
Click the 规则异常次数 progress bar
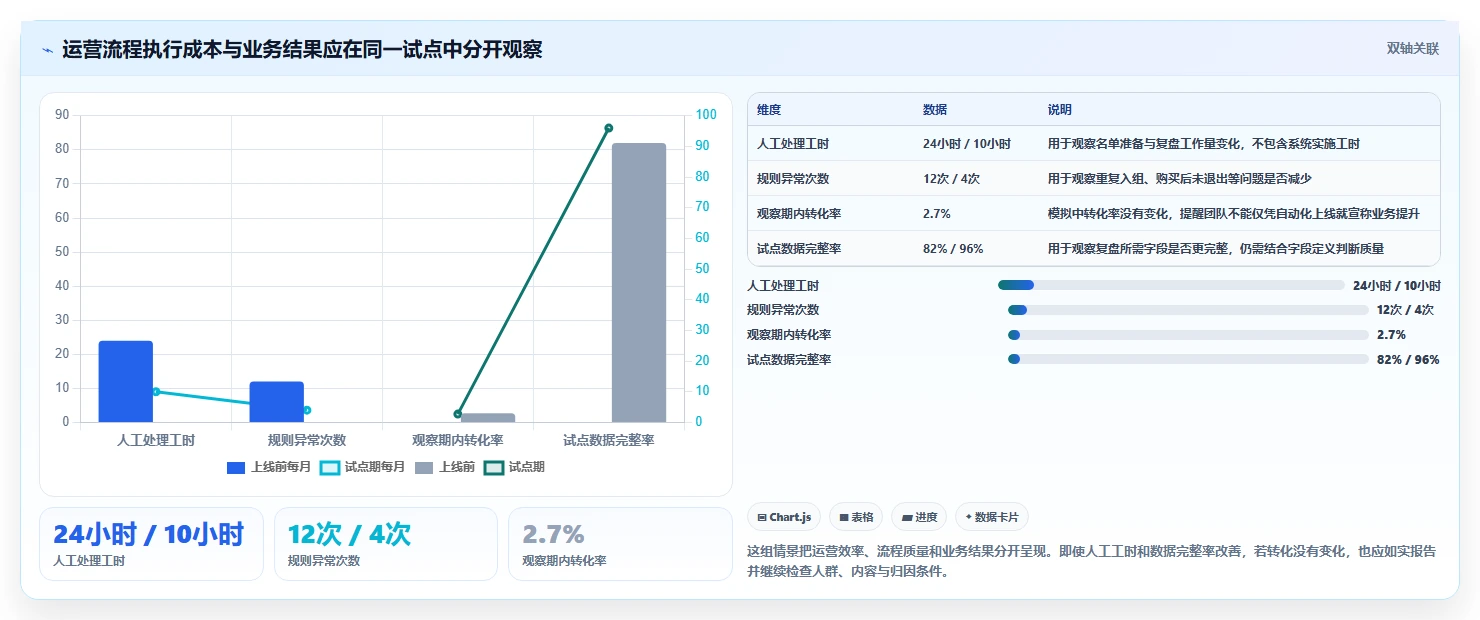(1188, 310)
